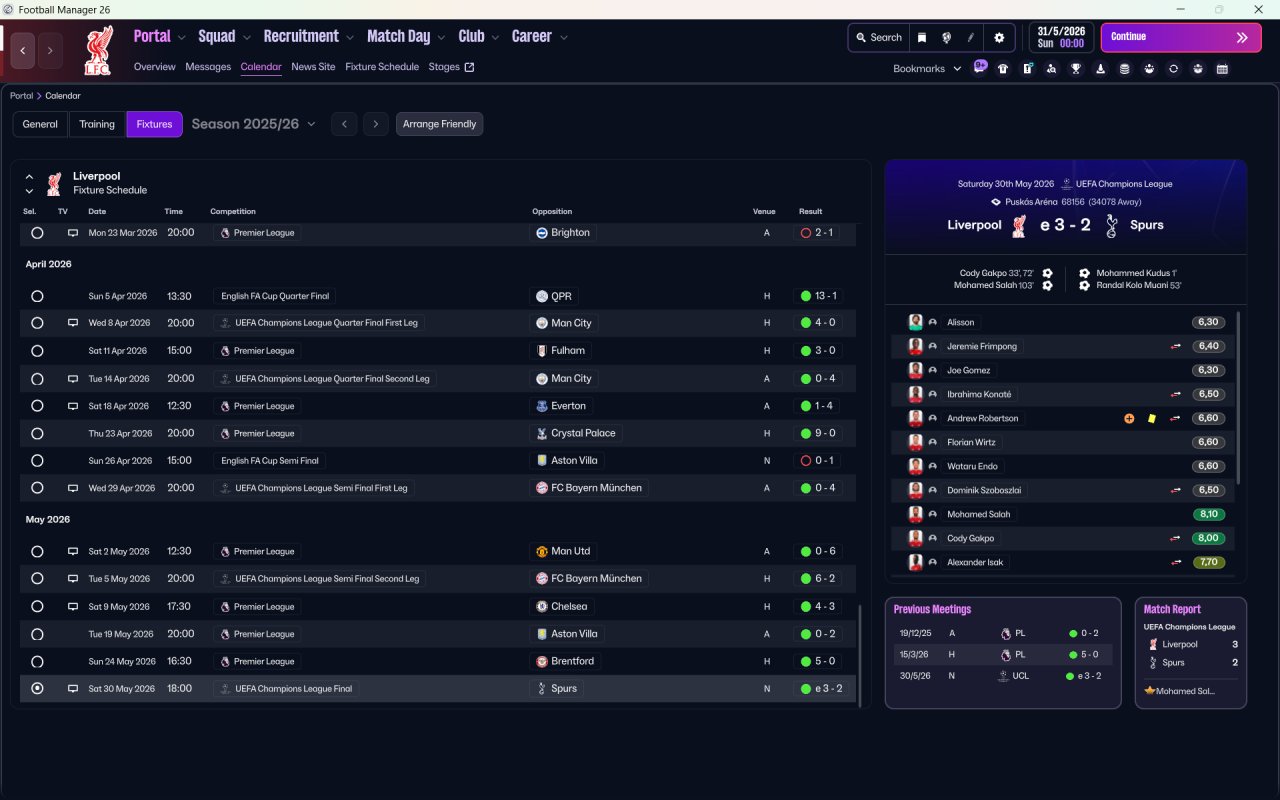Go to next season with right arrow
The height and width of the screenshot is (800, 1280).
click(376, 124)
